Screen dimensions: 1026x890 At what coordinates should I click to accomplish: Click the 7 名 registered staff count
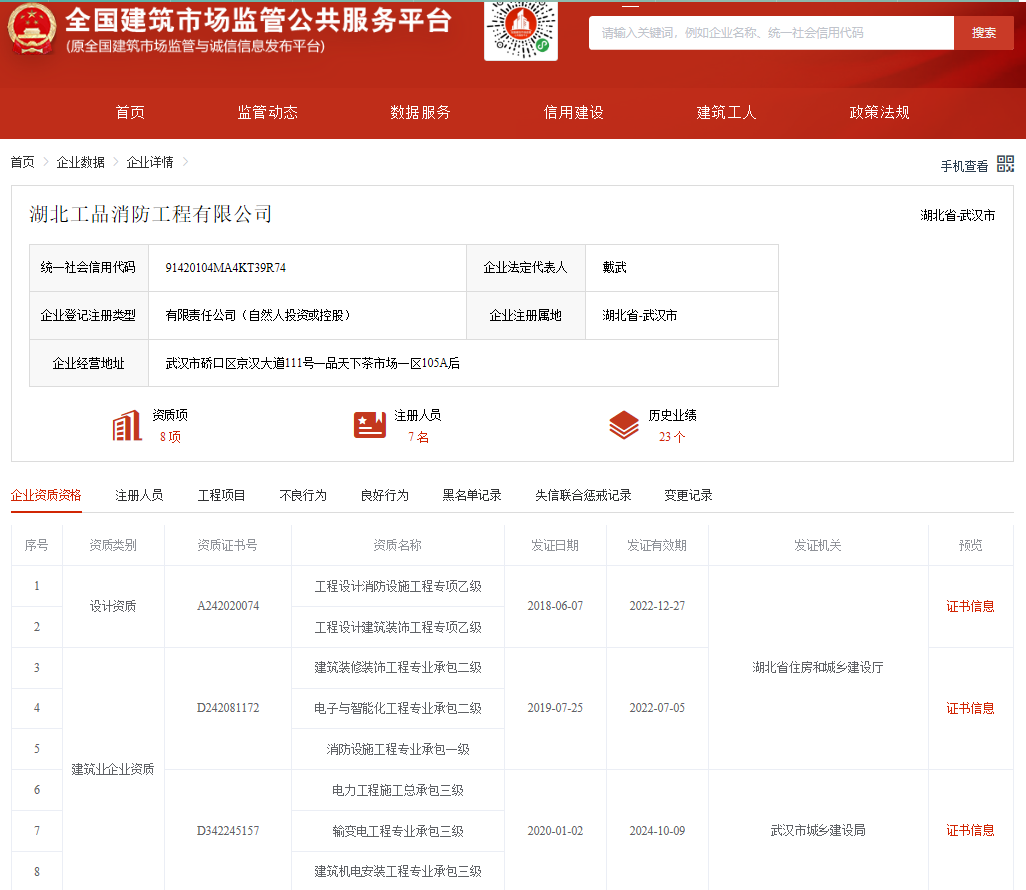tap(418, 437)
